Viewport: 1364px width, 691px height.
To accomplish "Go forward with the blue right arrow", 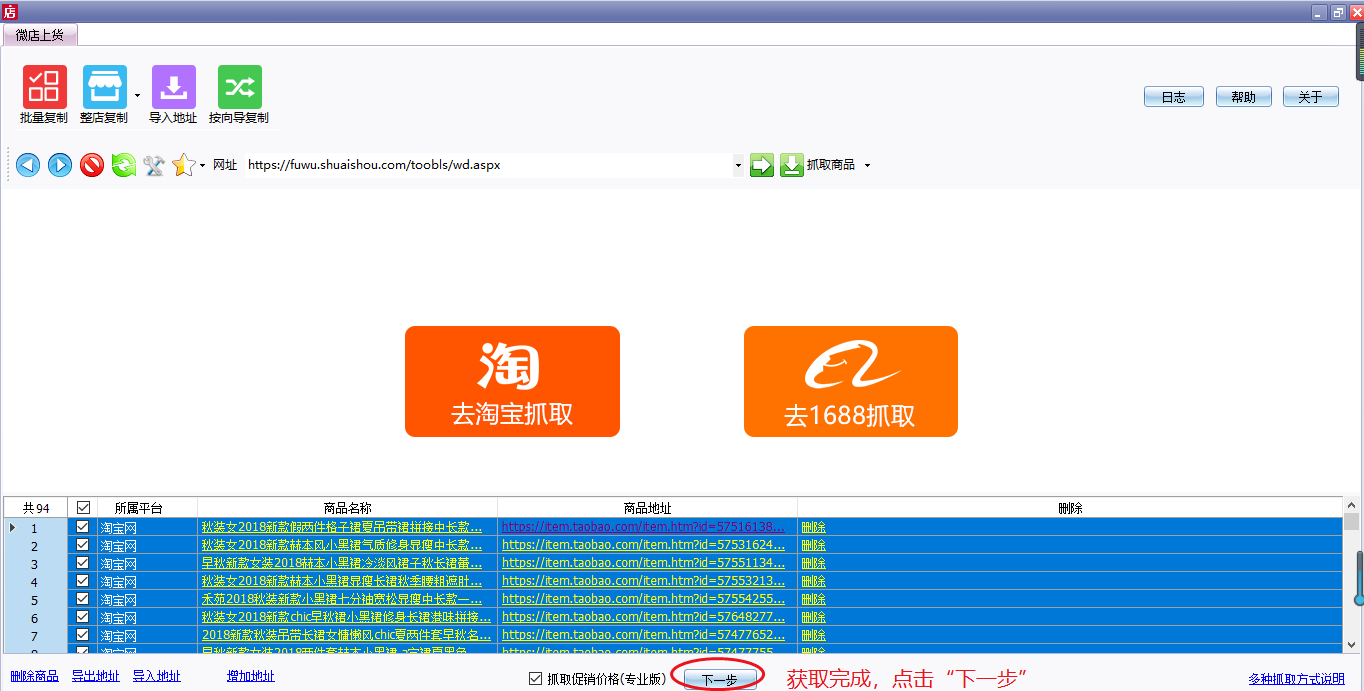I will [x=60, y=165].
